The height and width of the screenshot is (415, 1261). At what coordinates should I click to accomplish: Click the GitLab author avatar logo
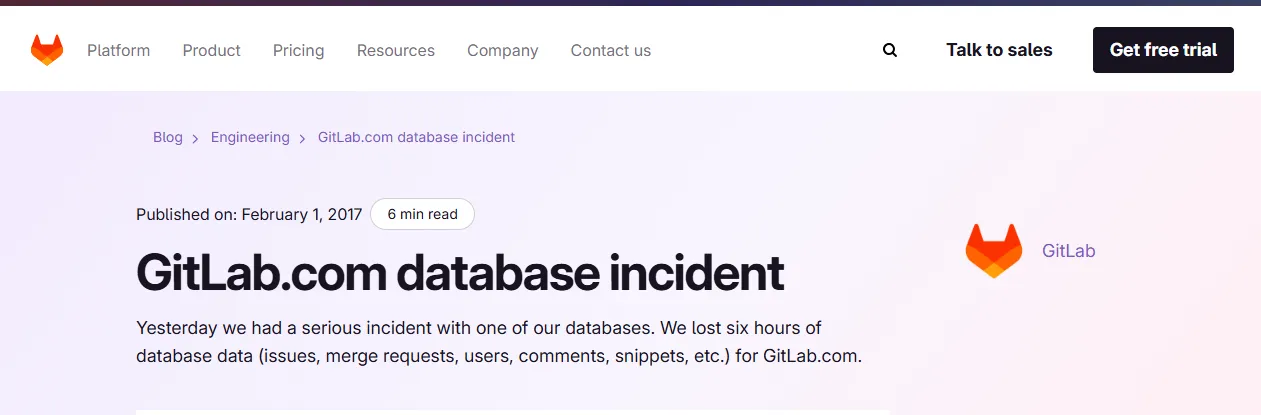(994, 251)
